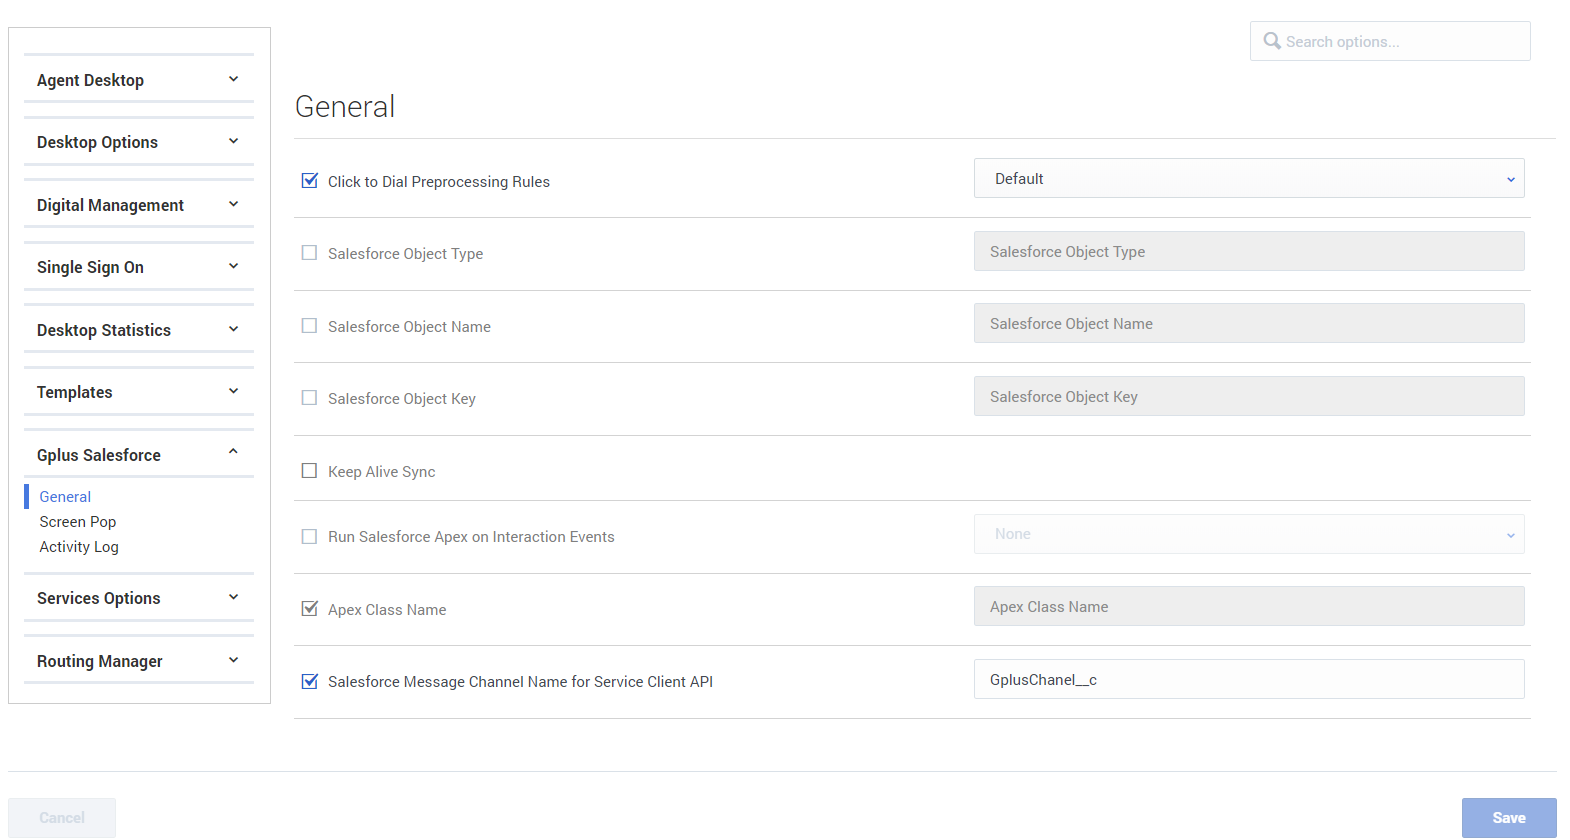Open the Default preprocessing rules dropdown
The height and width of the screenshot is (840, 1570).
tap(1248, 179)
